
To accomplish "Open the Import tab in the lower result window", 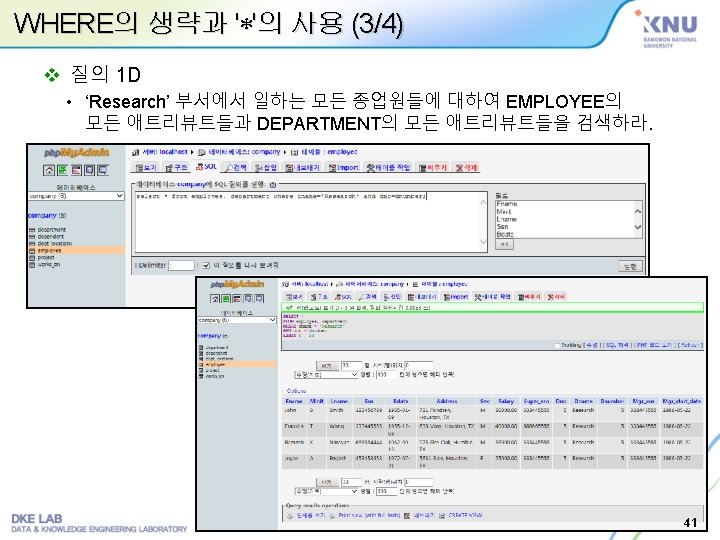I will point(456,297).
